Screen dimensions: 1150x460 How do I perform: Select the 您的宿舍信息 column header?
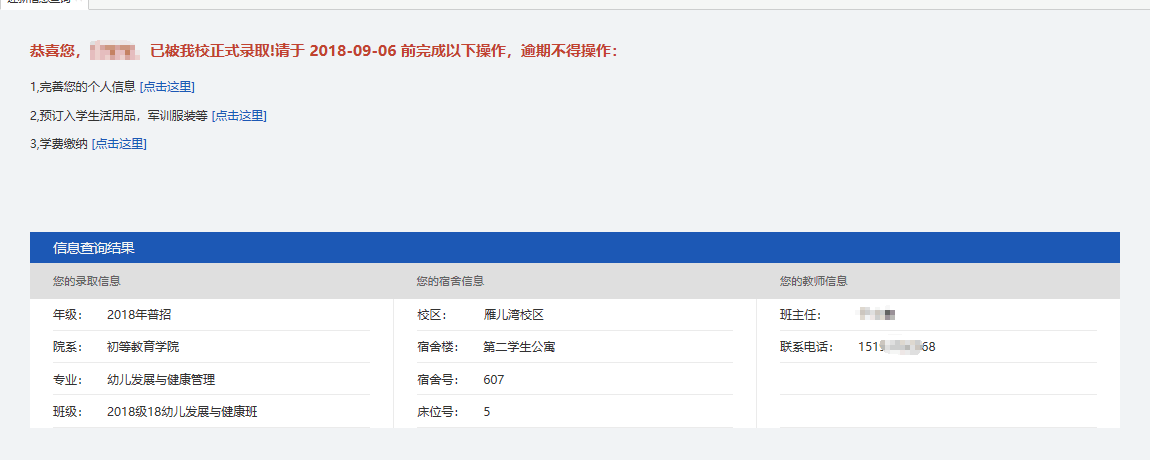click(x=451, y=282)
